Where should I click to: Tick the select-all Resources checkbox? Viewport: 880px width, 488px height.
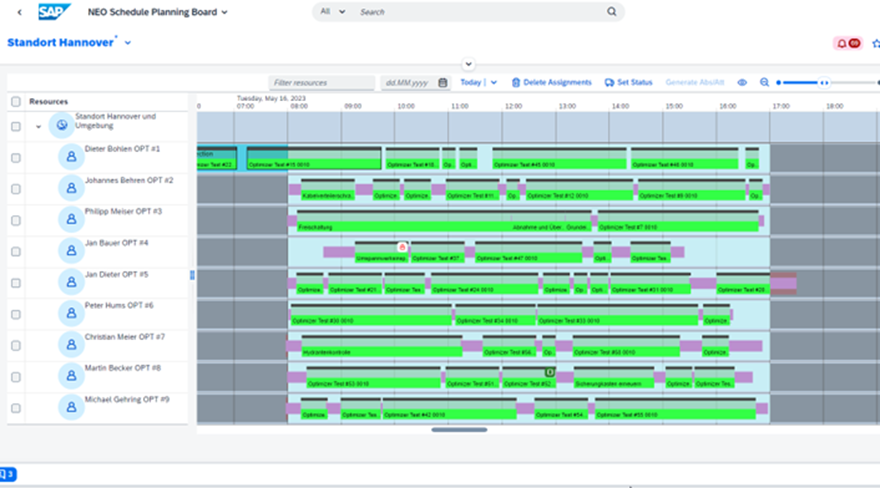(16, 102)
